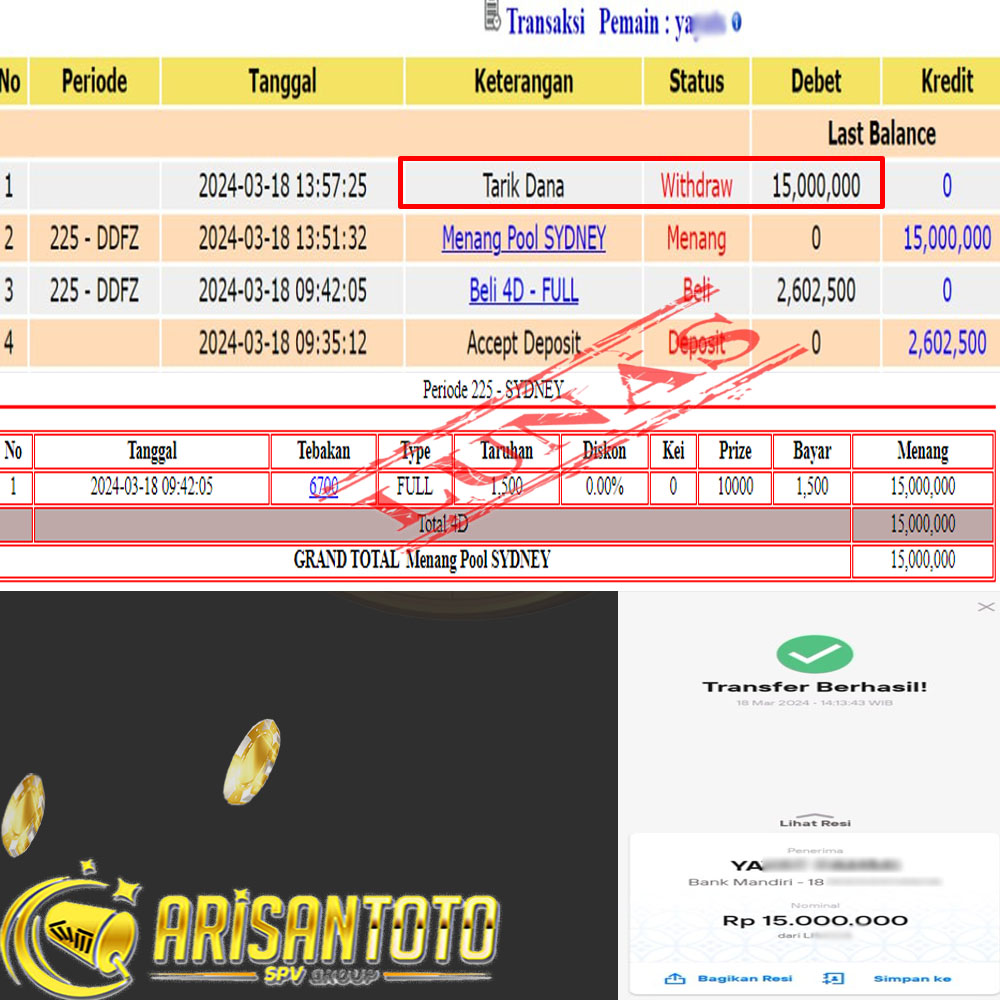1000x1000 pixels.
Task: Open the 'Beli 4D - FULL' link
Action: pyautogui.click(x=524, y=291)
